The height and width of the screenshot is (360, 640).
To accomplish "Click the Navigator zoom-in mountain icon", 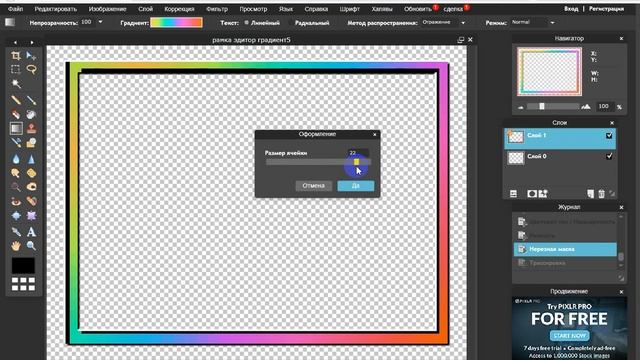I will tap(586, 107).
